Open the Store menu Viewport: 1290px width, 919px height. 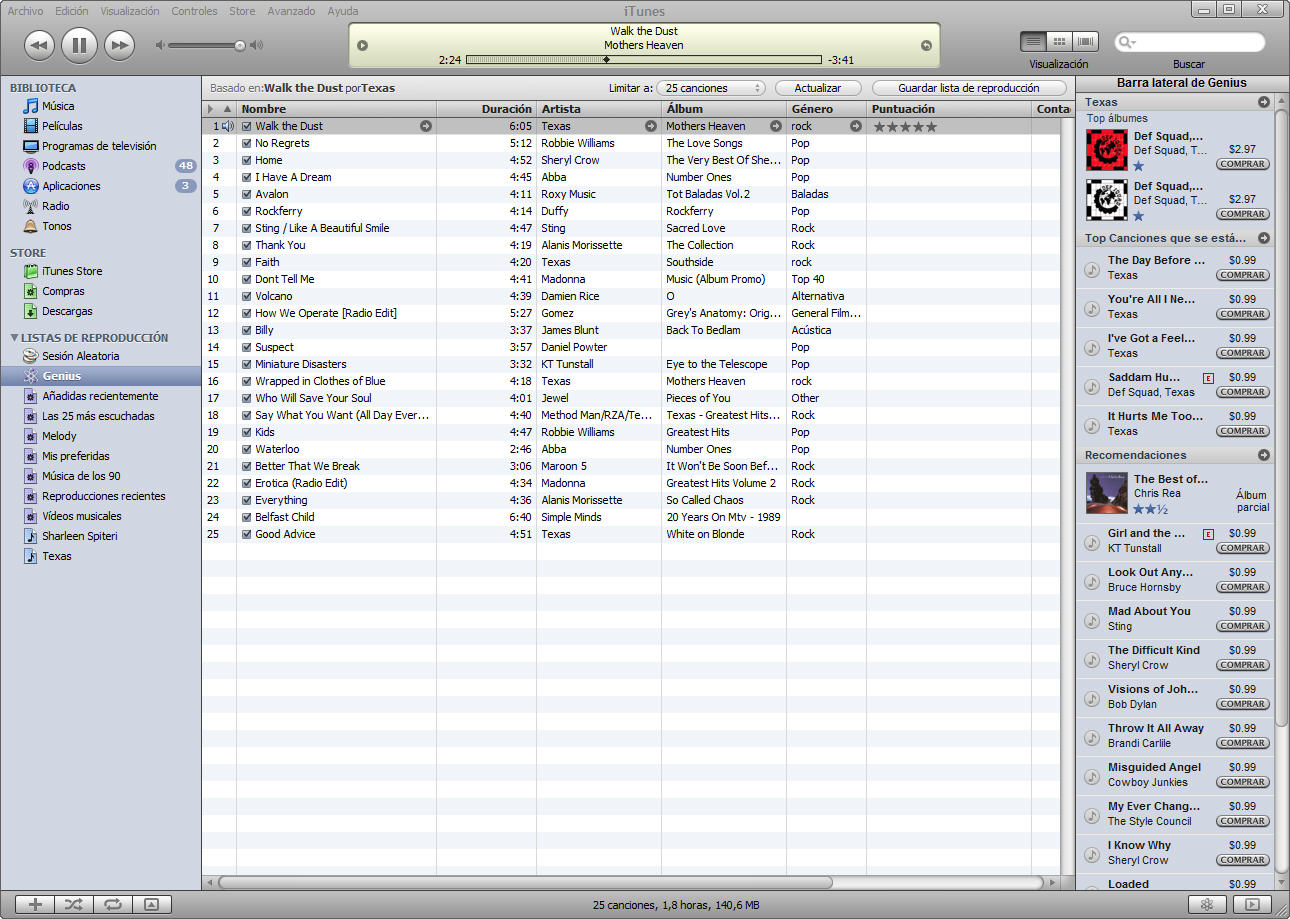242,11
